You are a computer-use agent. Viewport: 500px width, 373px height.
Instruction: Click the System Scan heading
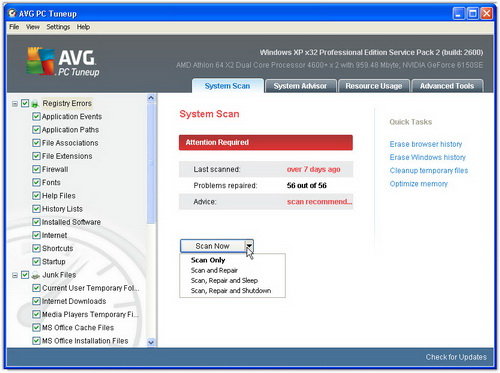pyautogui.click(x=209, y=114)
